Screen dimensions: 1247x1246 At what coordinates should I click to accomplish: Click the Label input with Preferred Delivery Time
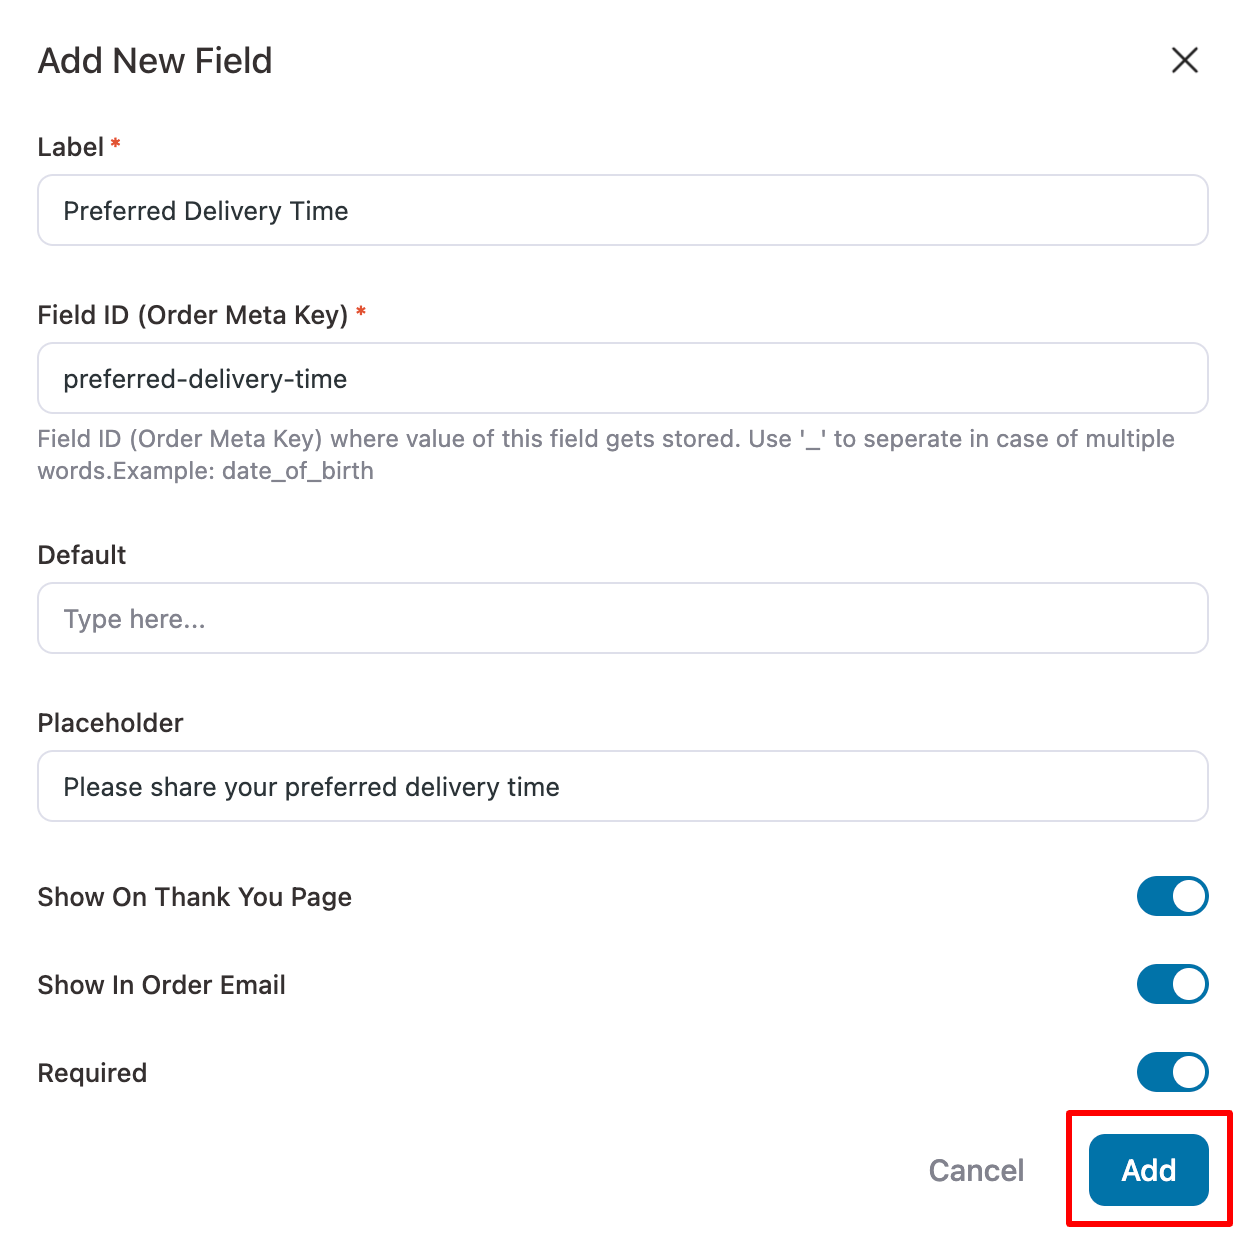[x=623, y=210]
